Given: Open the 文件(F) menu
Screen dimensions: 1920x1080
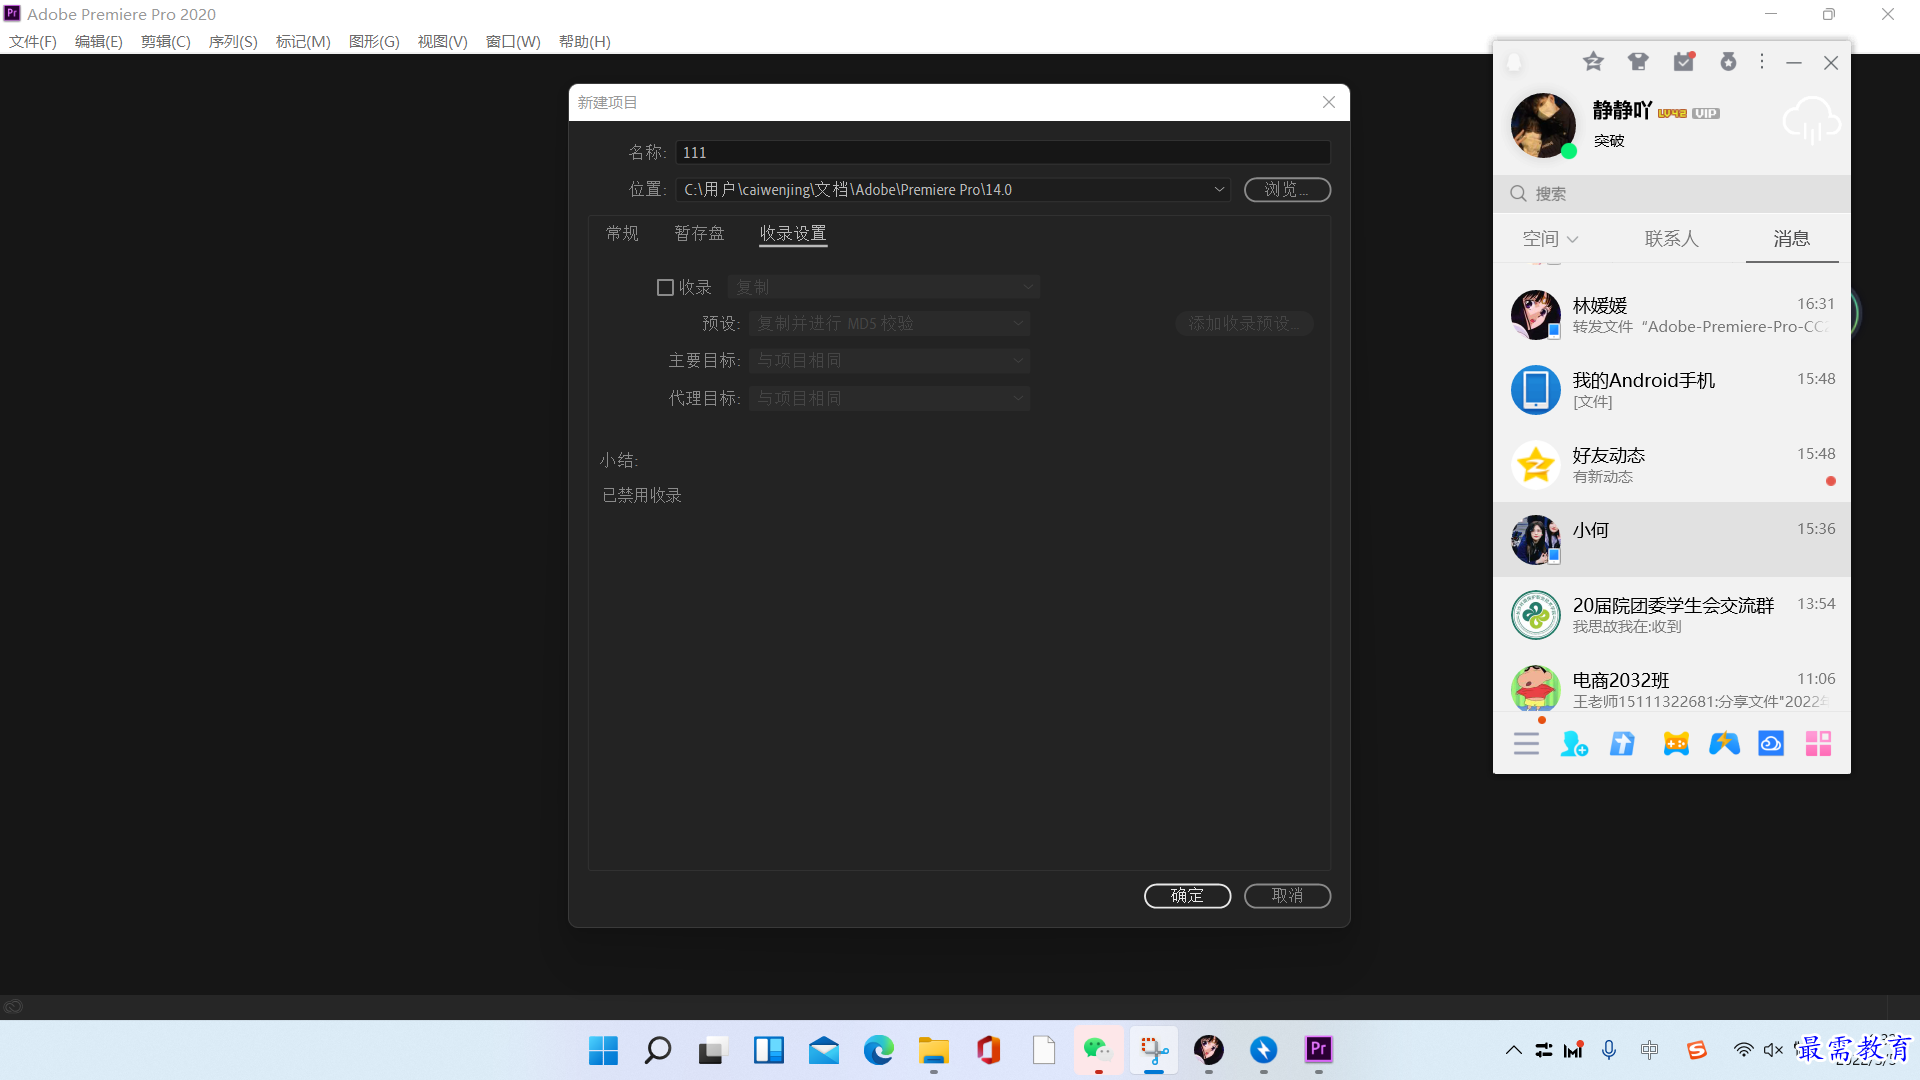Looking at the screenshot, I should click(x=33, y=41).
